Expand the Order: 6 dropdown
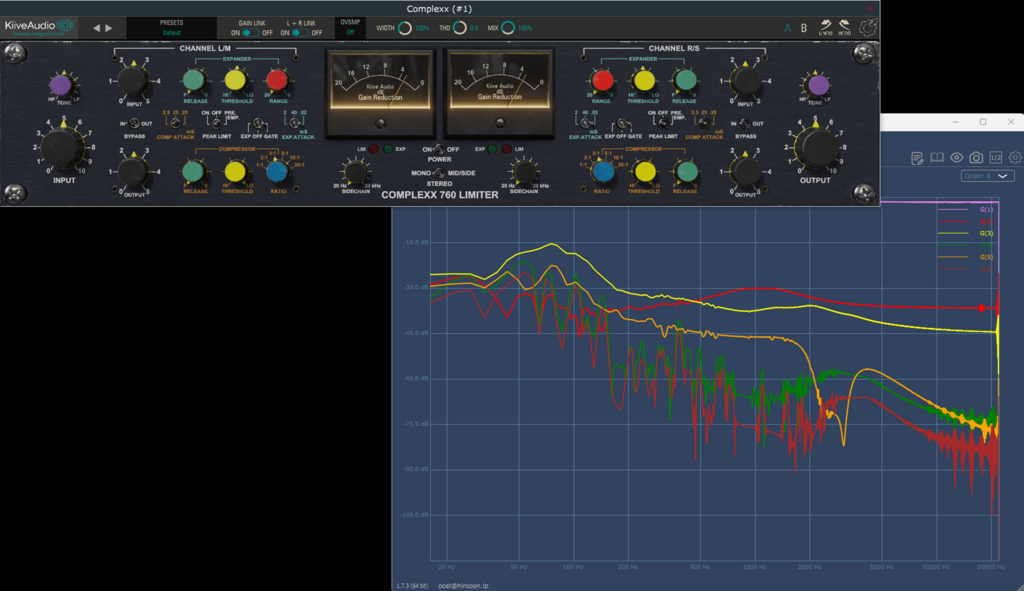Screen dimensions: 1024x591 (987, 176)
